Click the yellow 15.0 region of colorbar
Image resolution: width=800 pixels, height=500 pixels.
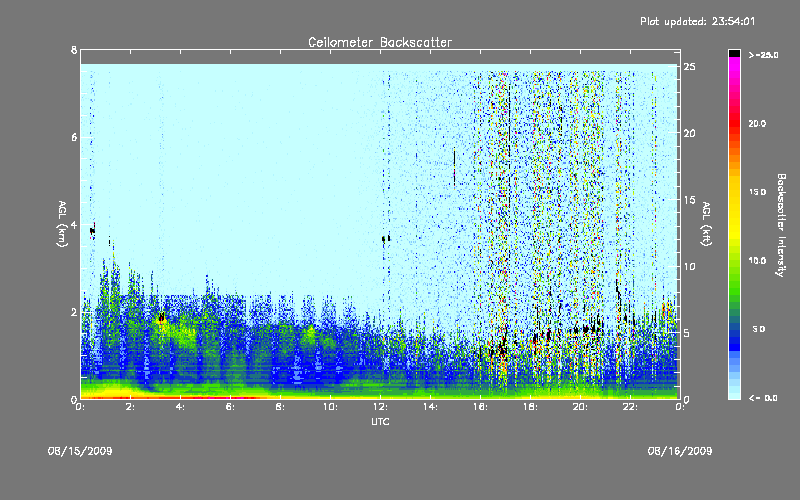click(734, 192)
